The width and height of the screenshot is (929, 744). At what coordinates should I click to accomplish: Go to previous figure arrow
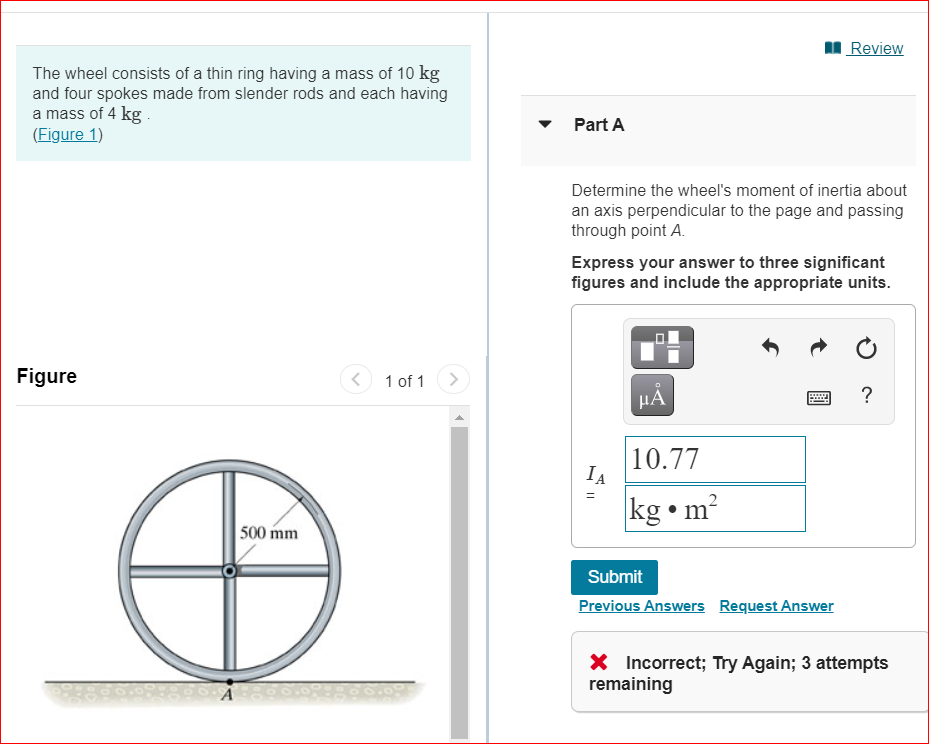[x=355, y=379]
